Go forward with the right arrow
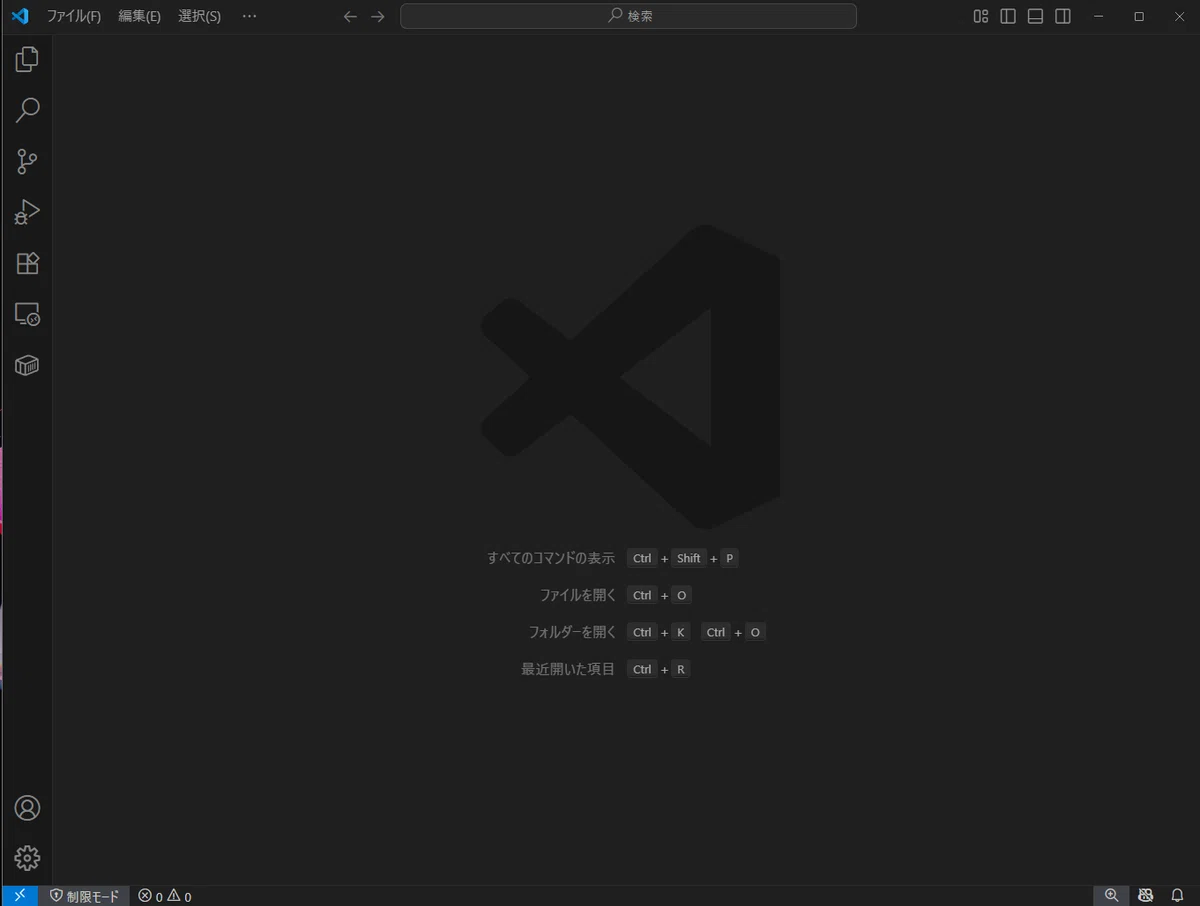 click(x=377, y=16)
